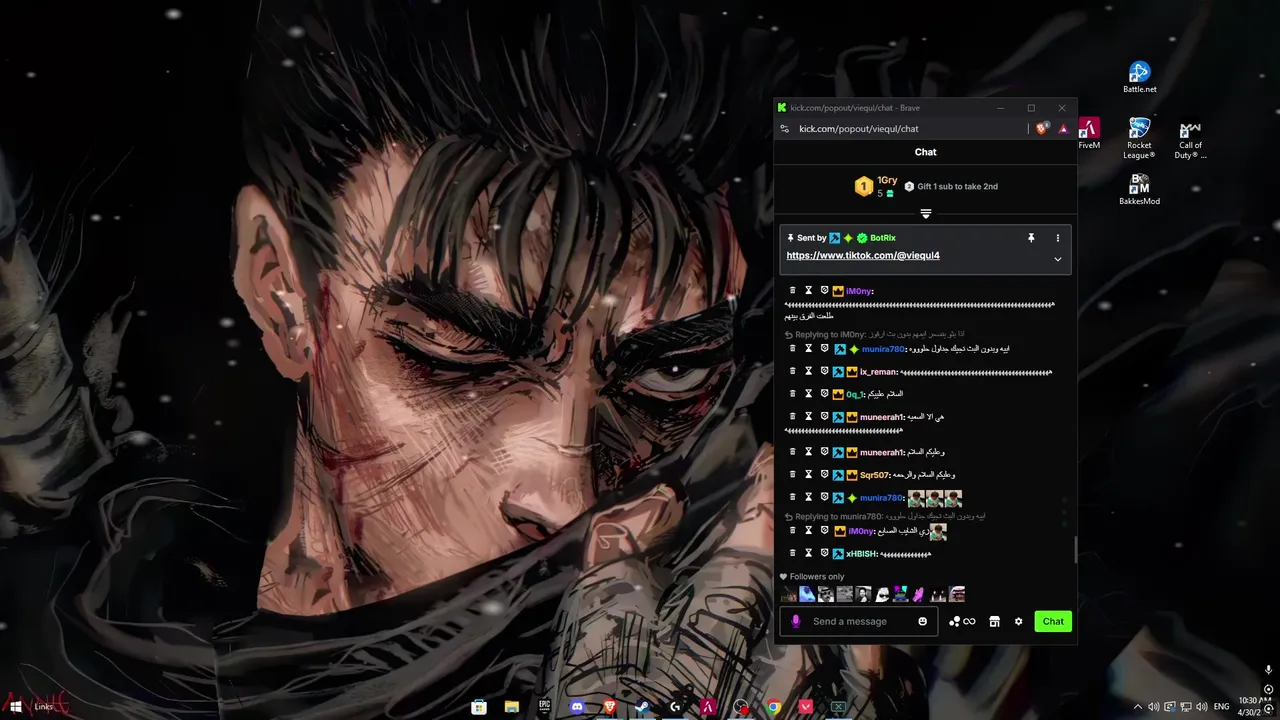
Task: Open chat settings gear icon
Action: (1018, 622)
